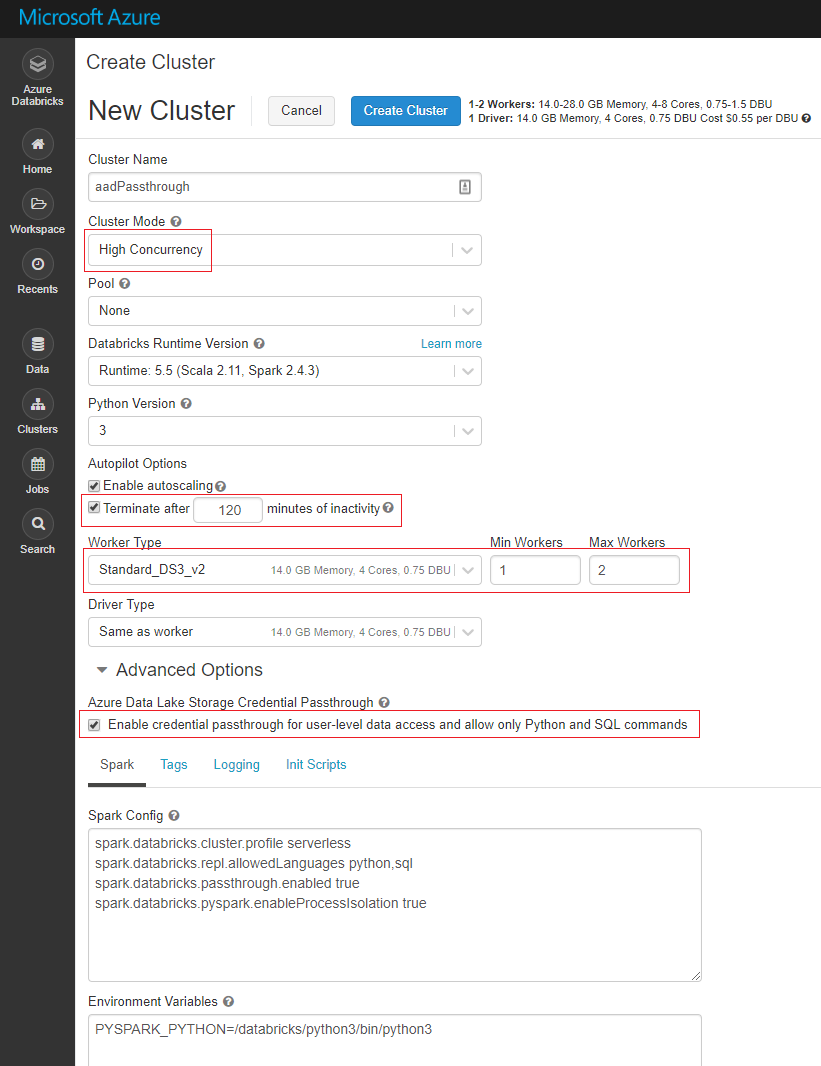The width and height of the screenshot is (821, 1066).
Task: Open Databricks Runtime Version dropdown
Action: click(x=285, y=371)
